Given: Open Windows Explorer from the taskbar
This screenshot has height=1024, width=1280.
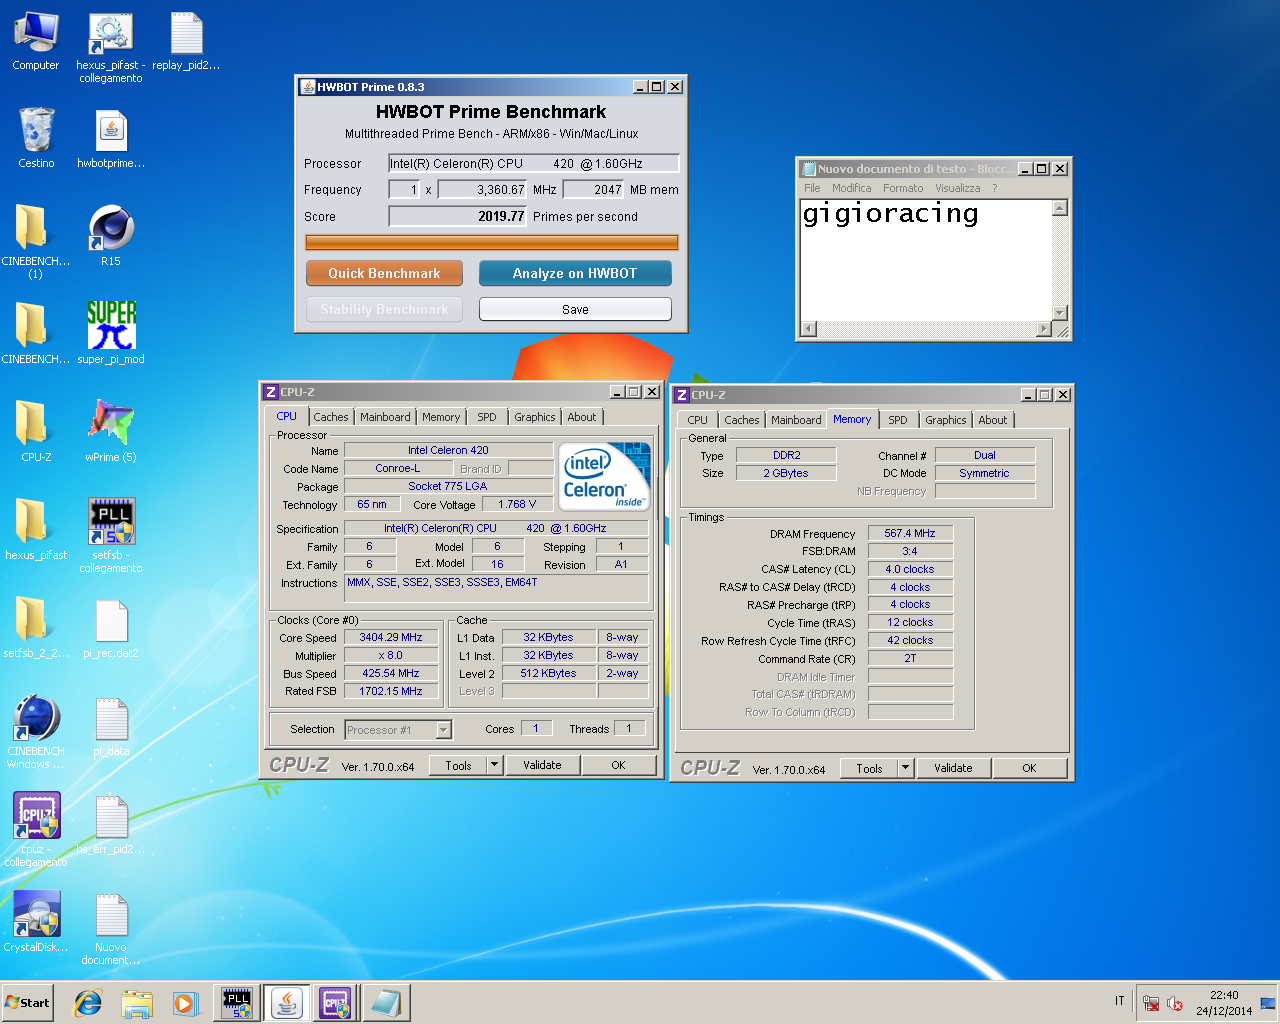Looking at the screenshot, I should point(137,1003).
